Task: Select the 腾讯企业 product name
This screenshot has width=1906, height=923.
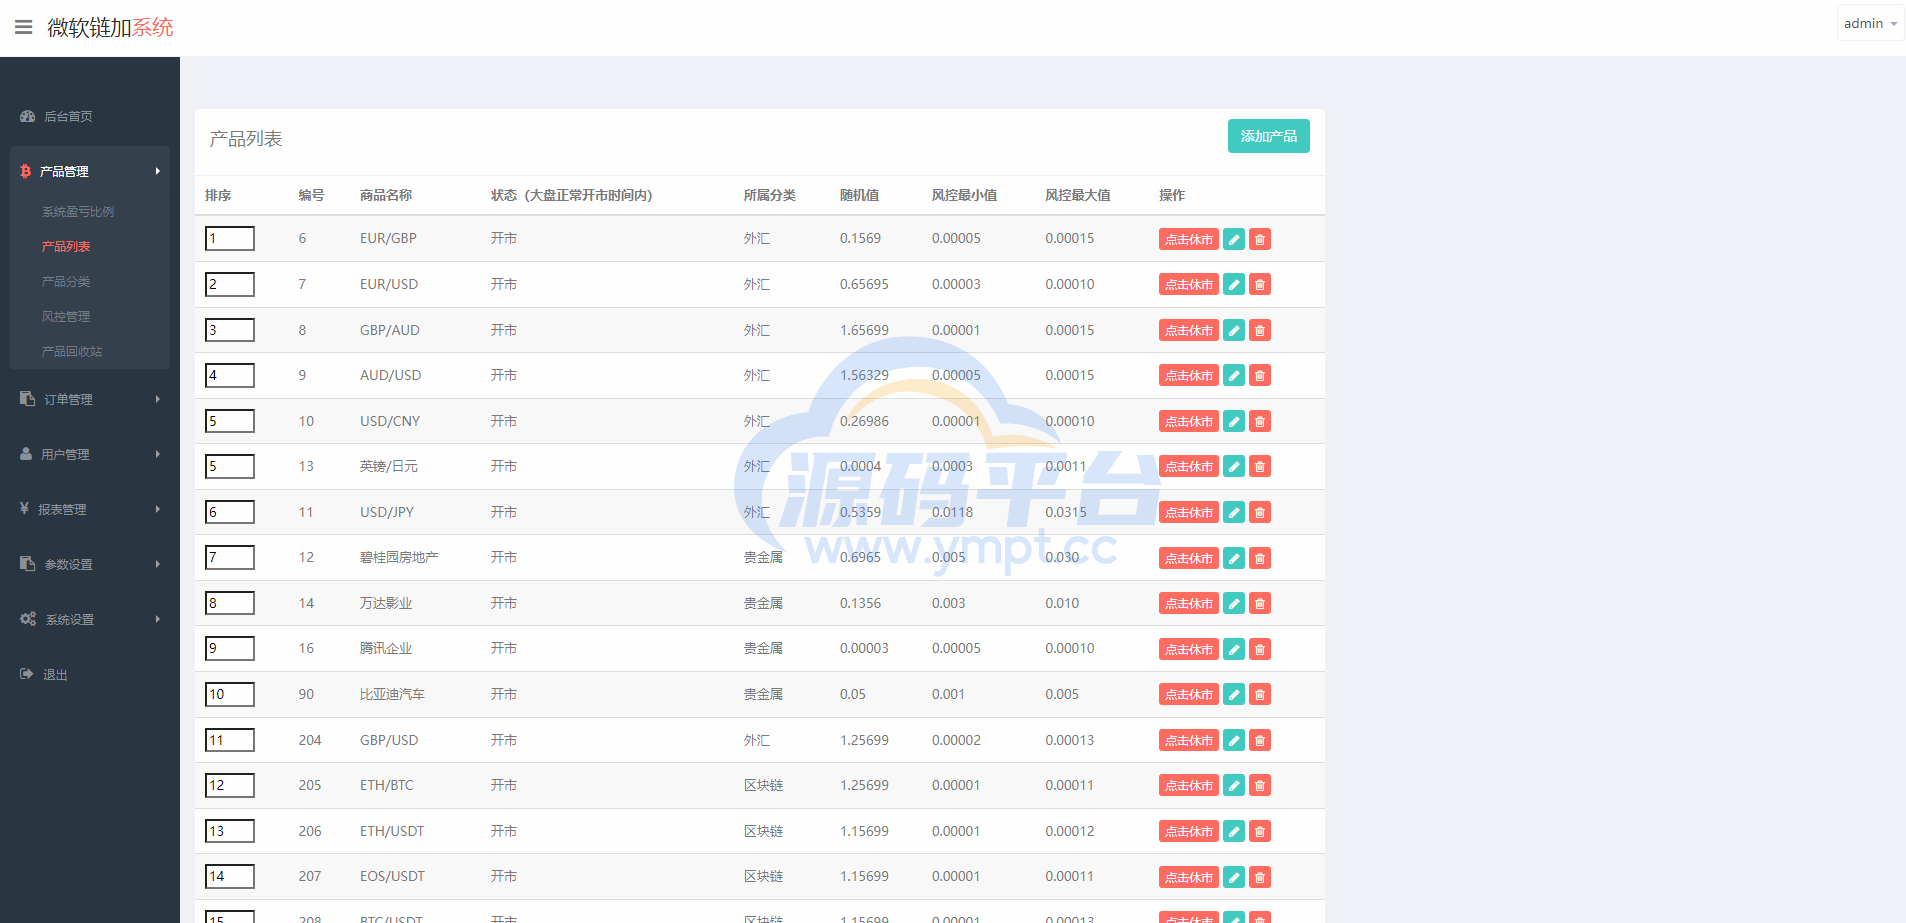Action: 386,648
